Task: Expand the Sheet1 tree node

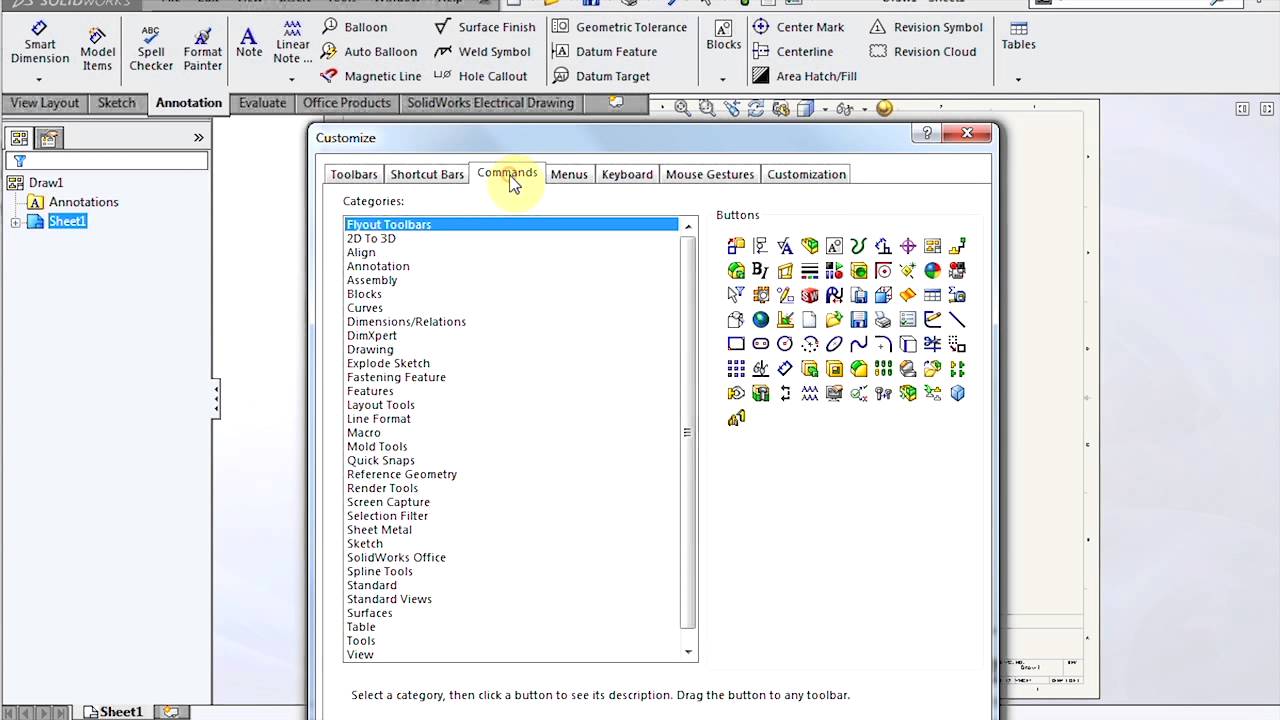Action: click(x=16, y=222)
